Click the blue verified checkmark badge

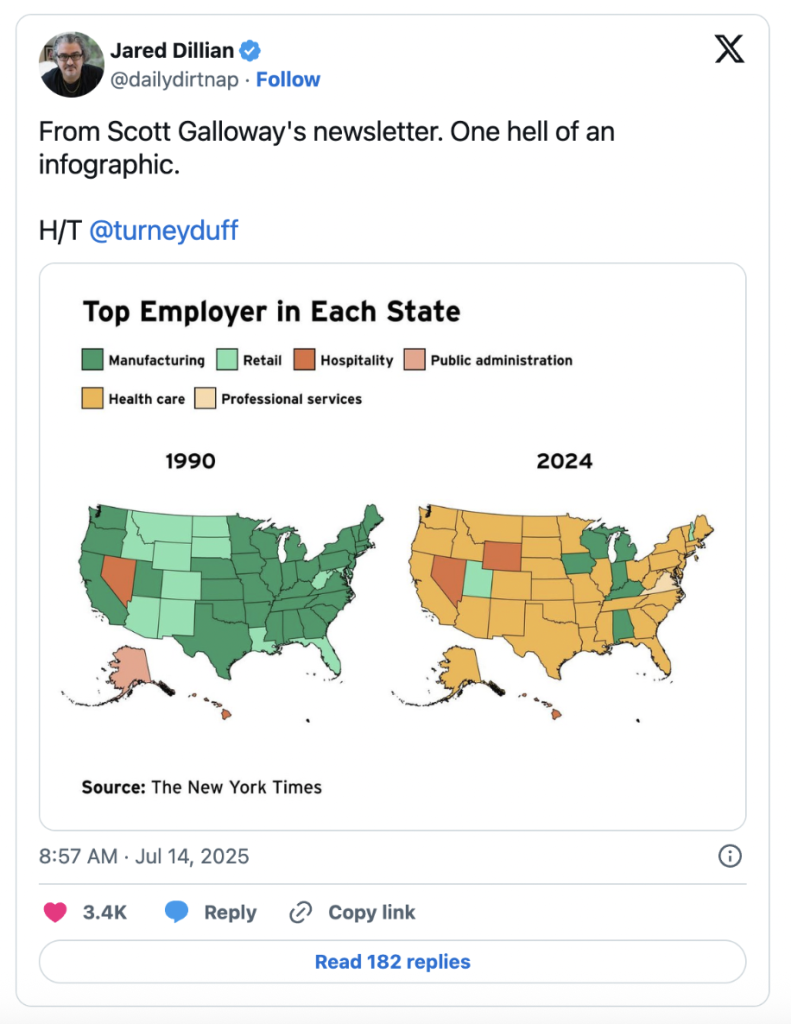click(x=255, y=51)
